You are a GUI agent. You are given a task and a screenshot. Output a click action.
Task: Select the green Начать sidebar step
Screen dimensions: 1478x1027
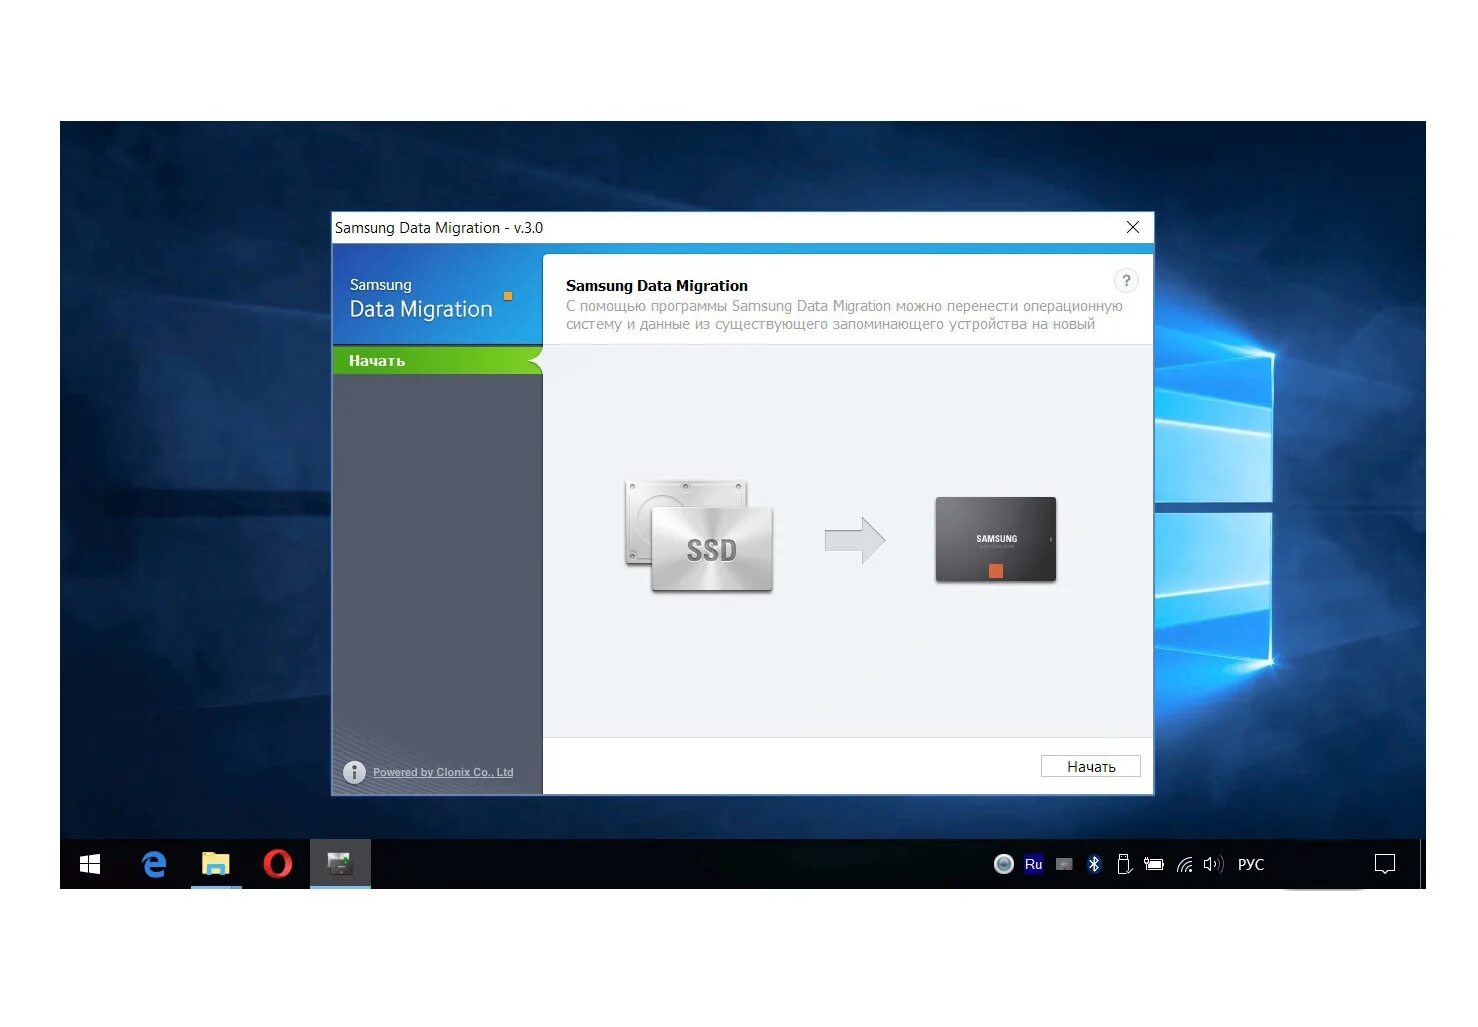click(x=437, y=360)
